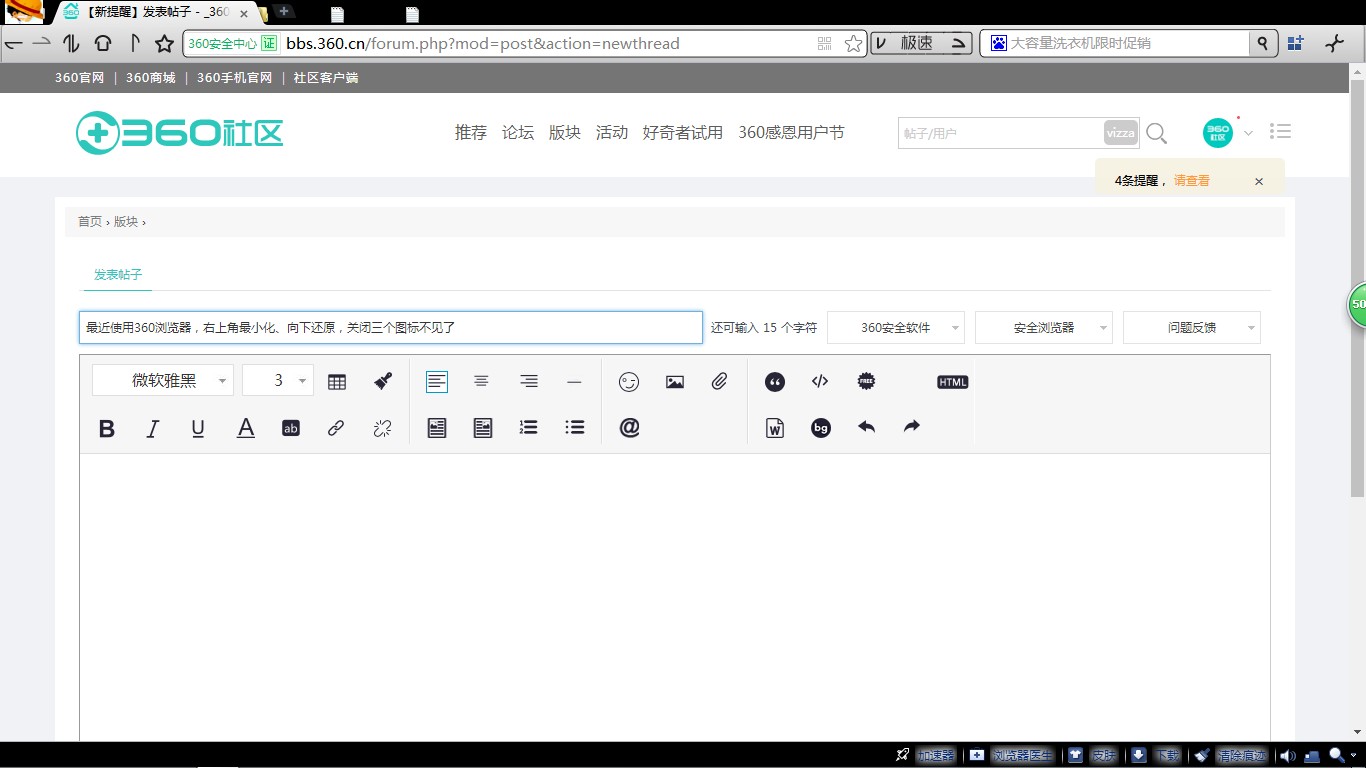
Task: Open the 微软雅黑 font dropdown
Action: 163,380
